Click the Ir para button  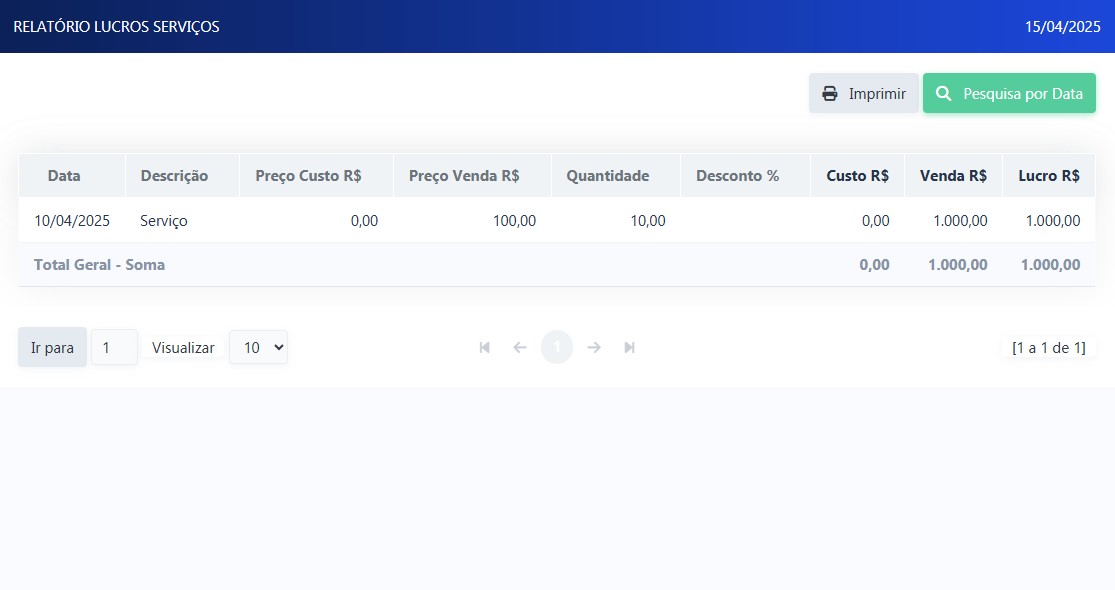point(52,348)
